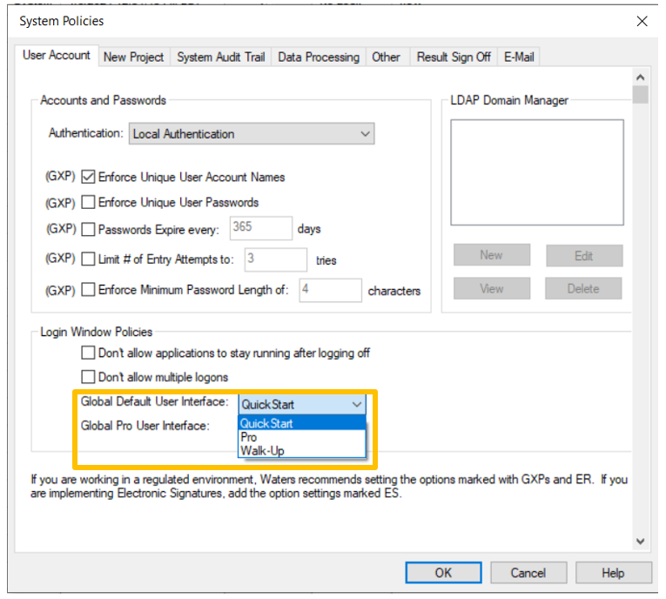Enable Enforce Unique User Passwords
Screen dimensions: 666x599
(x=89, y=202)
